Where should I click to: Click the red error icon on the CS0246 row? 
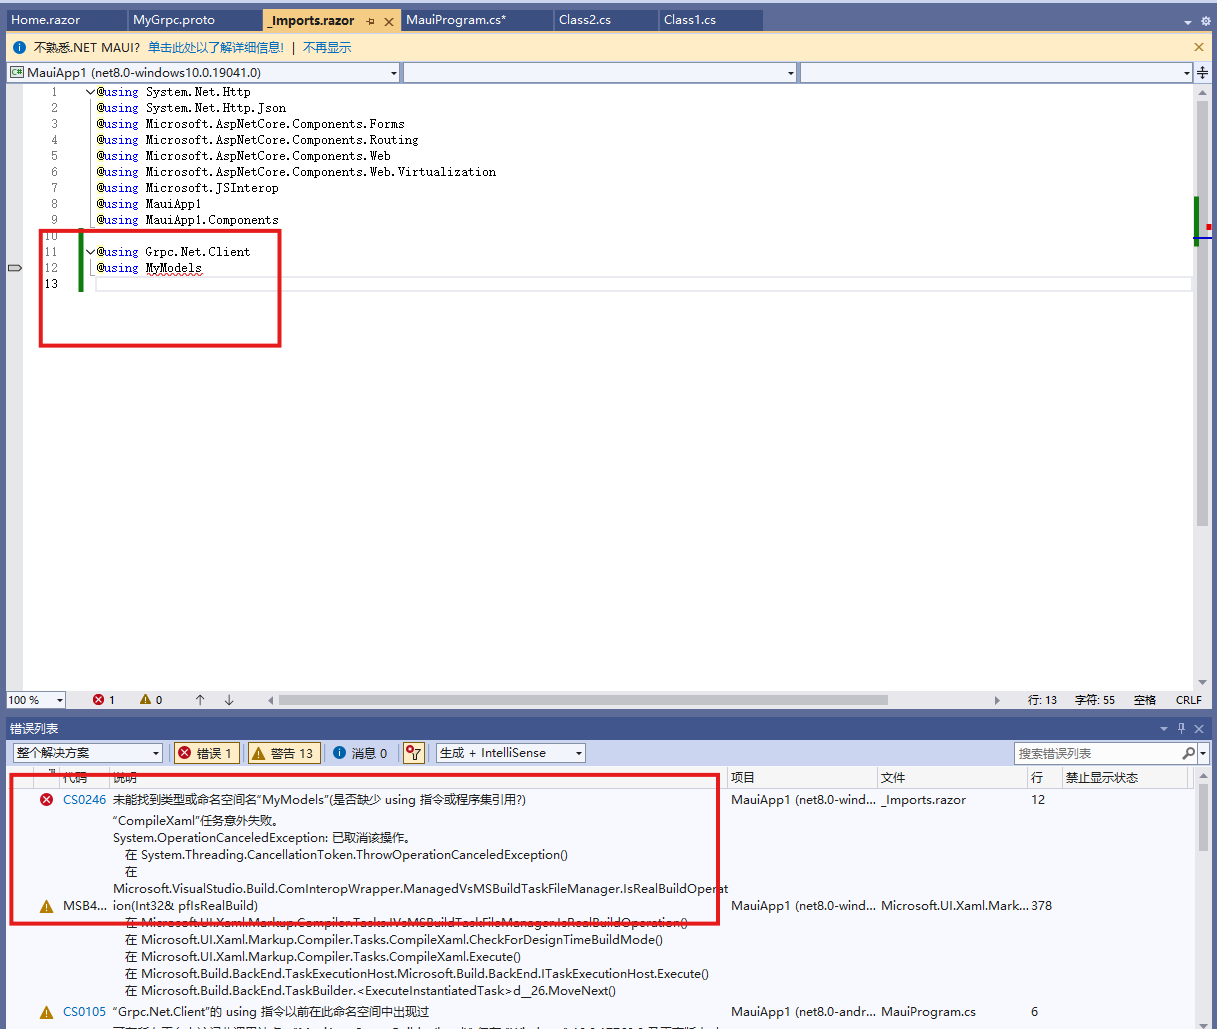[46, 799]
